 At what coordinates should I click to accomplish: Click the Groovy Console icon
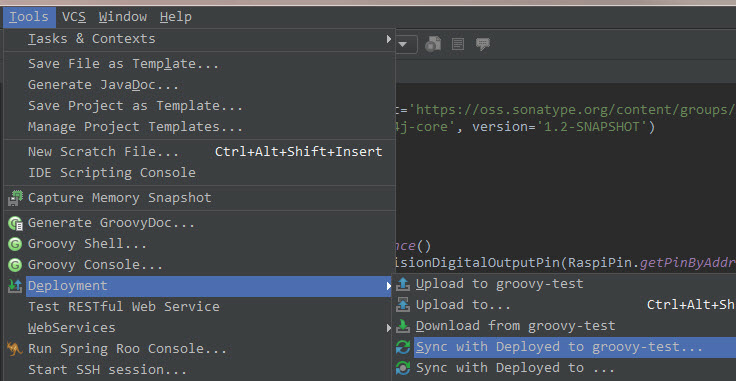tap(15, 266)
